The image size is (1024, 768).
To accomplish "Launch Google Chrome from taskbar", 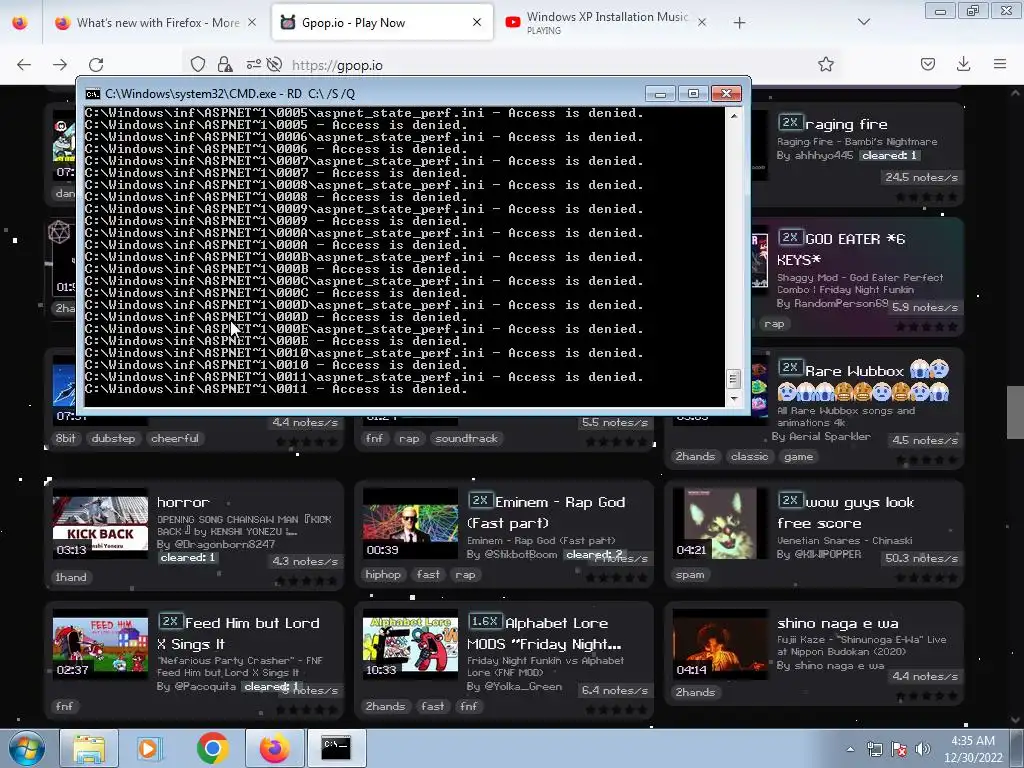I will click(x=212, y=748).
